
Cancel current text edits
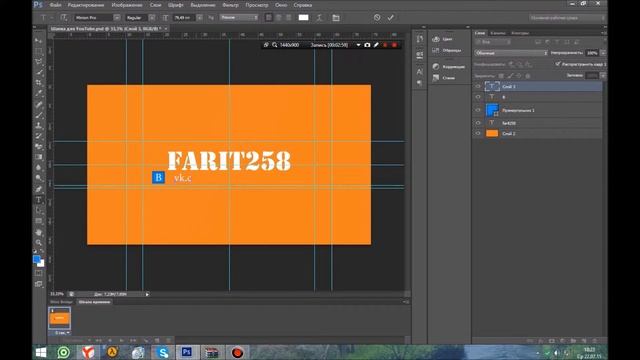coord(377,18)
